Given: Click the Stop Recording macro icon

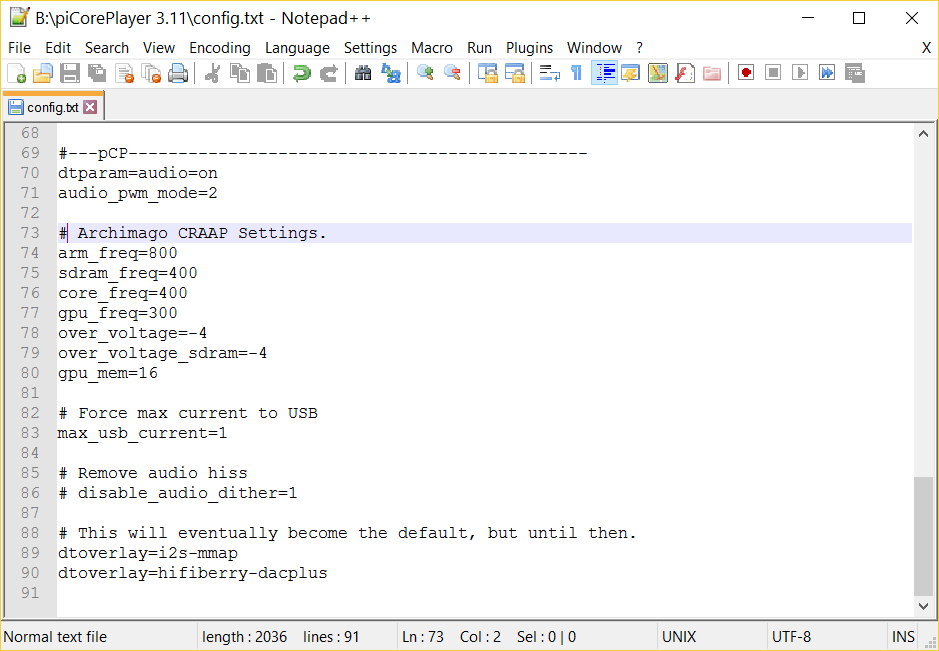Looking at the screenshot, I should (773, 73).
